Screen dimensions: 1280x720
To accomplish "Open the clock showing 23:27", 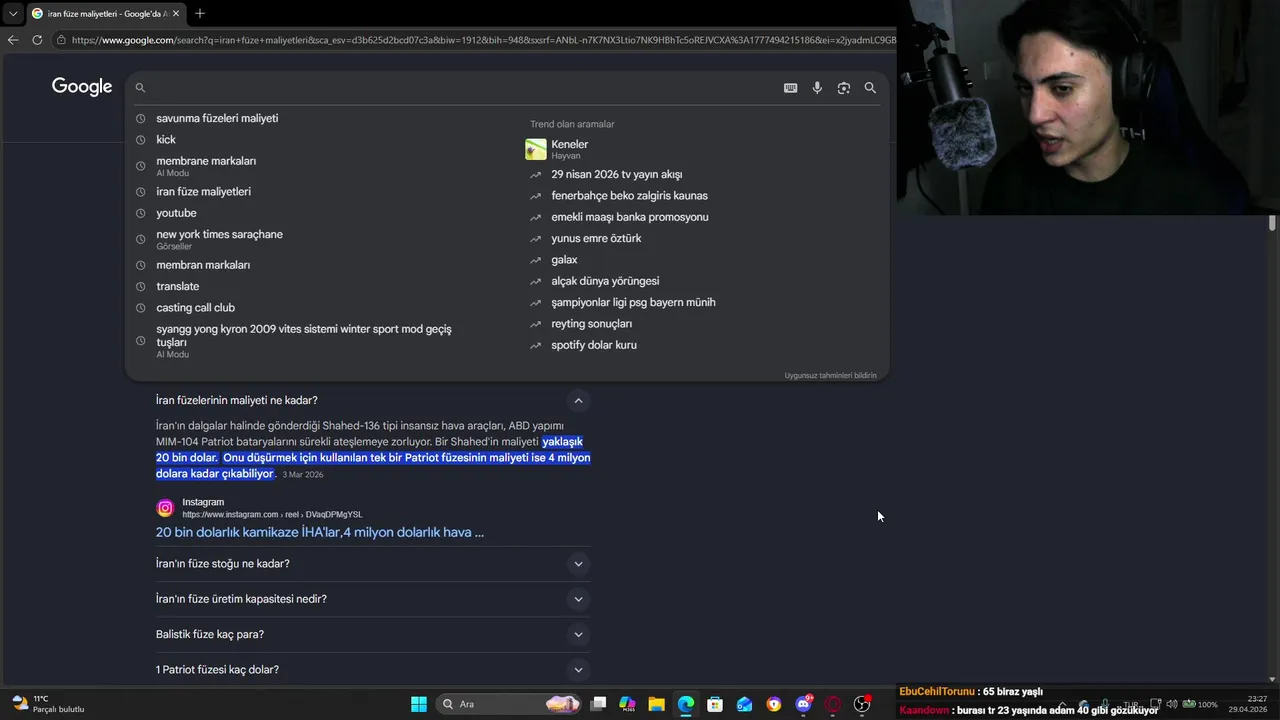I will pos(1248,704).
